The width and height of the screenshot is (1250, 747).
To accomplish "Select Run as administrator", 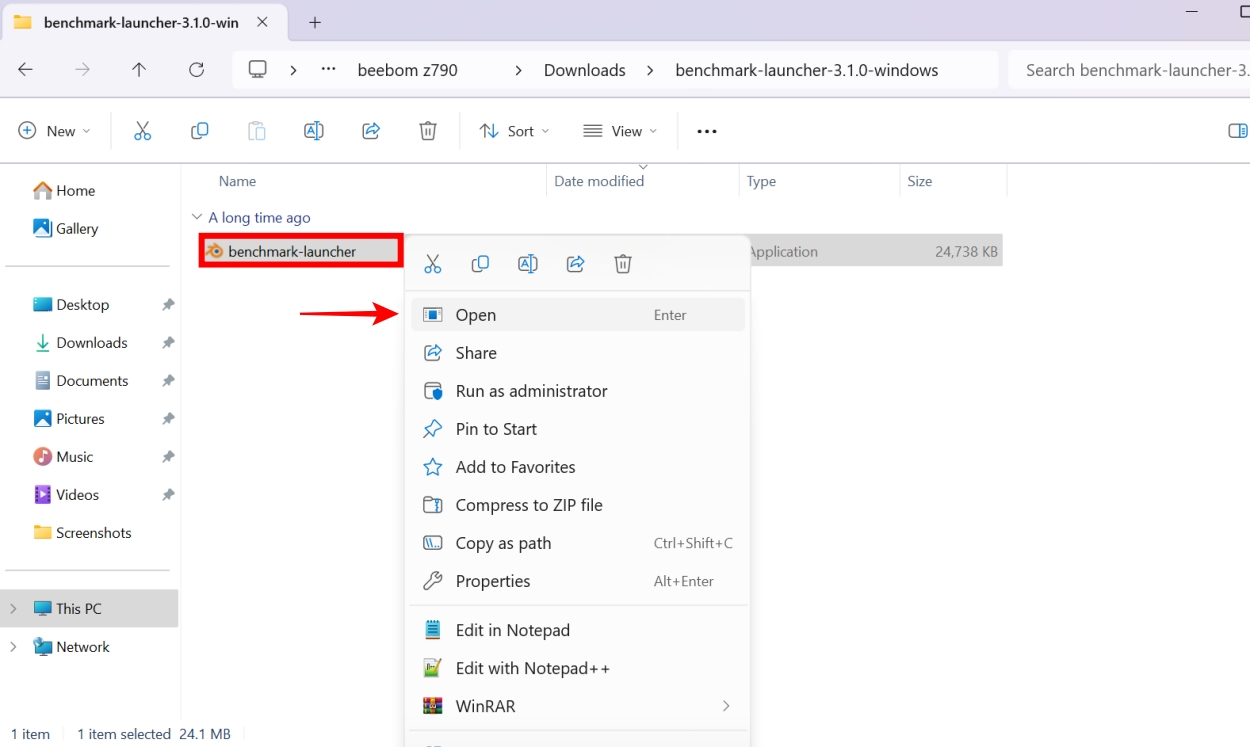I will click(x=531, y=391).
